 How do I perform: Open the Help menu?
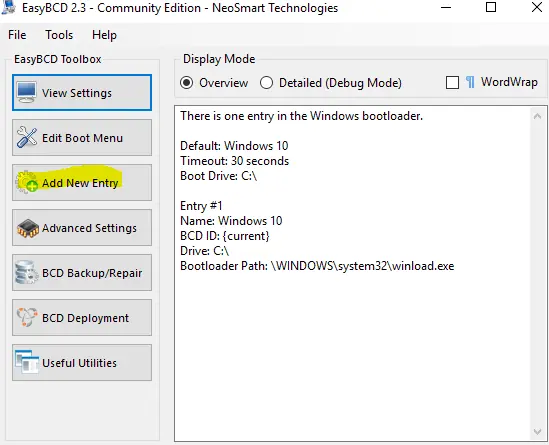104,35
